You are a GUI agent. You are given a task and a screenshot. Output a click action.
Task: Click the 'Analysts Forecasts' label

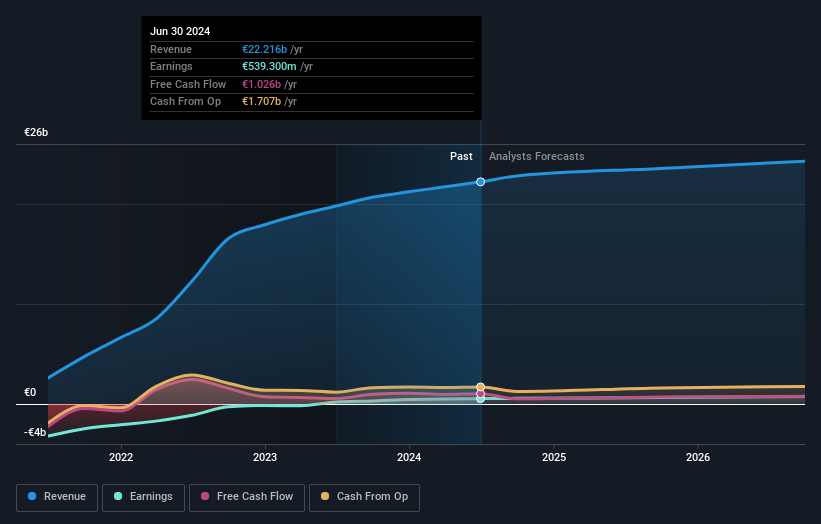(x=537, y=156)
